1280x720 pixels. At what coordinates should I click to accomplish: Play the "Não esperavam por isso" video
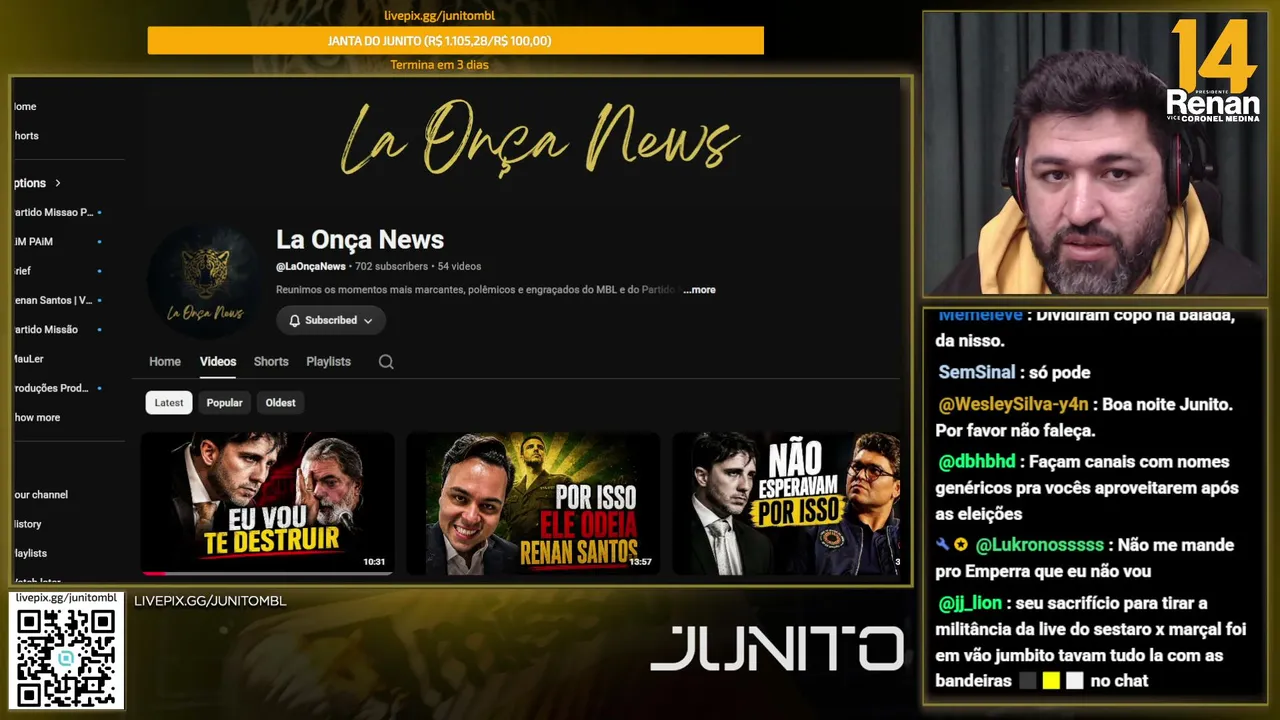[787, 504]
